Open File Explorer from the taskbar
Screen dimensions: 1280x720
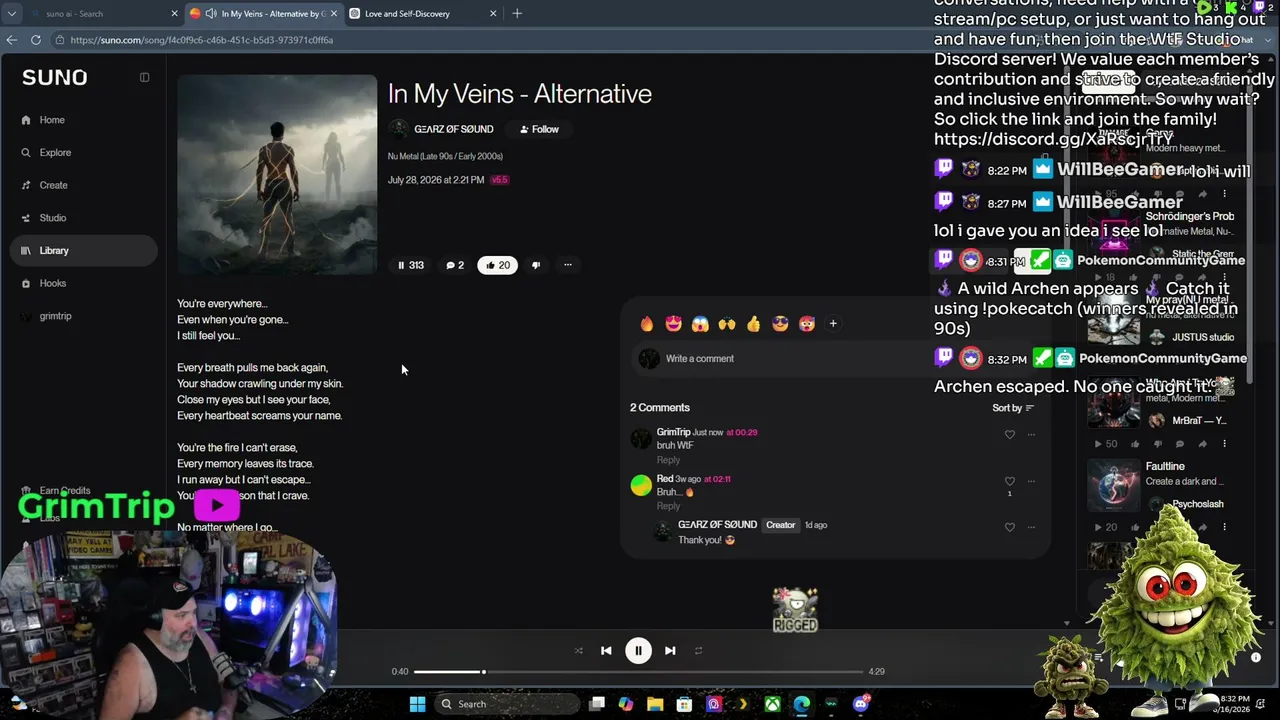tap(655, 704)
